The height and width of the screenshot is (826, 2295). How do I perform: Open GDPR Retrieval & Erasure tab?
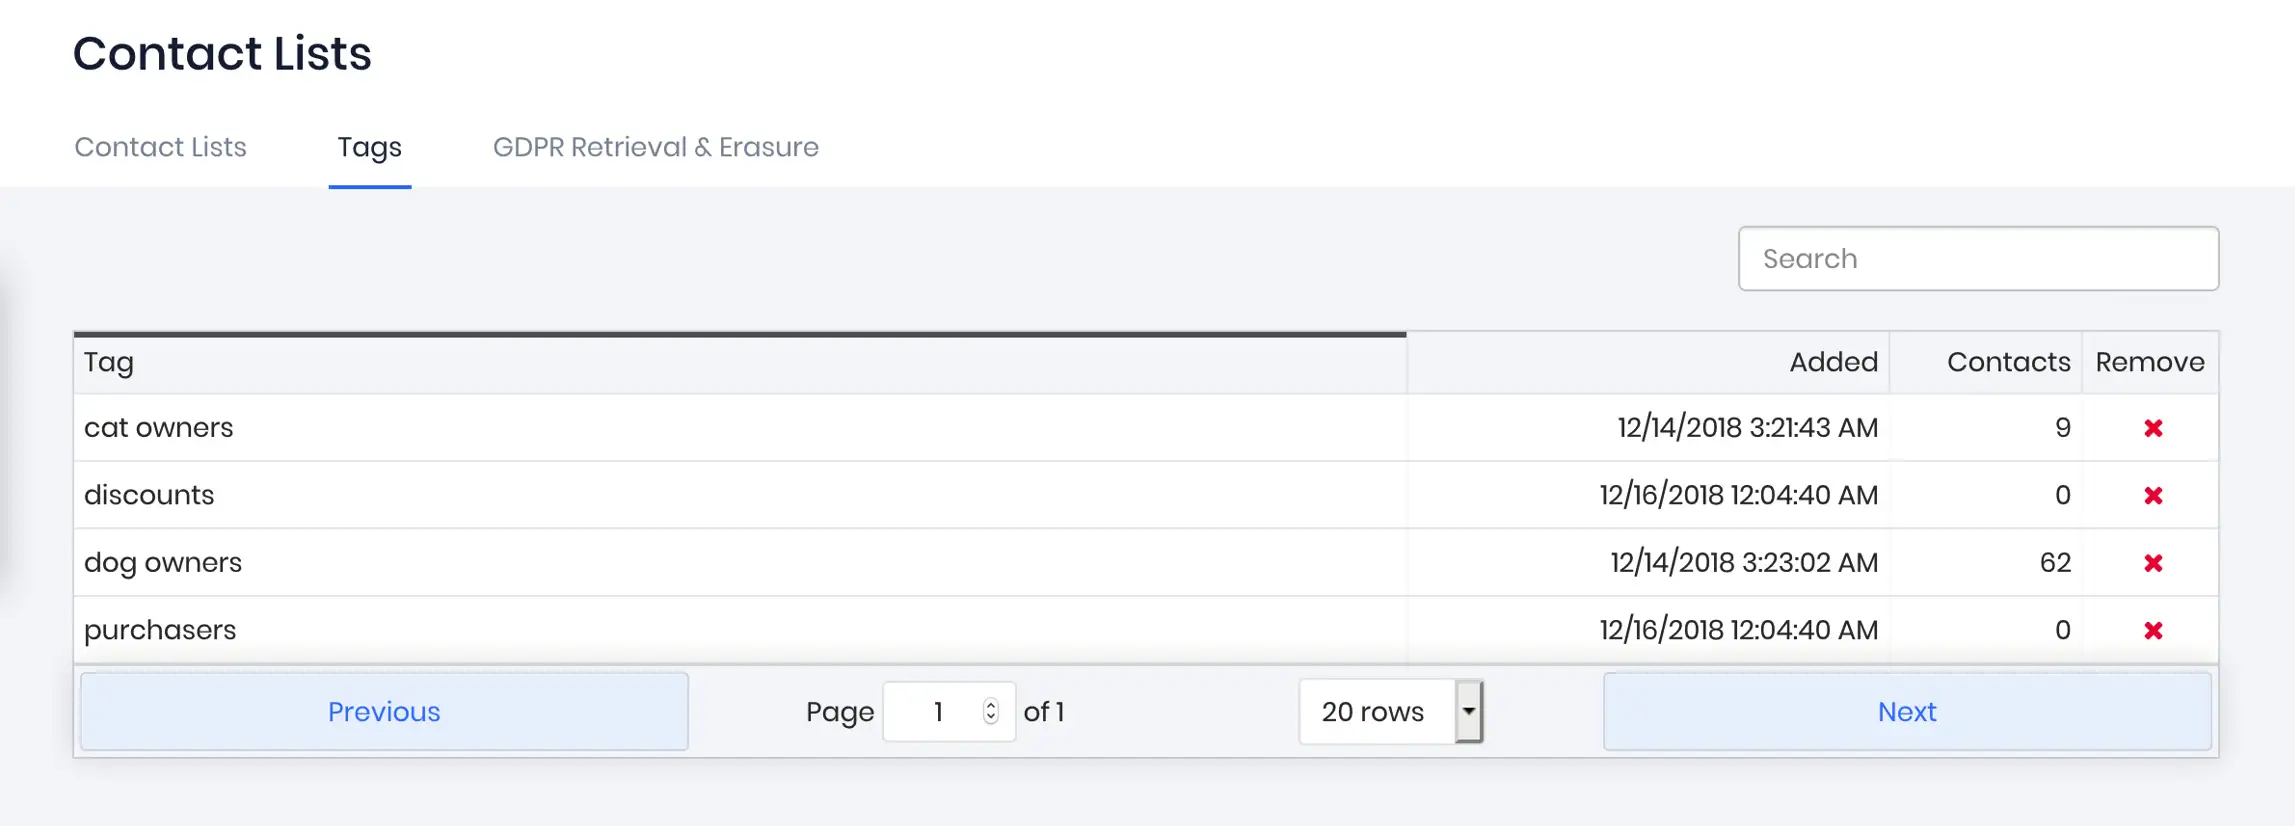pos(655,147)
